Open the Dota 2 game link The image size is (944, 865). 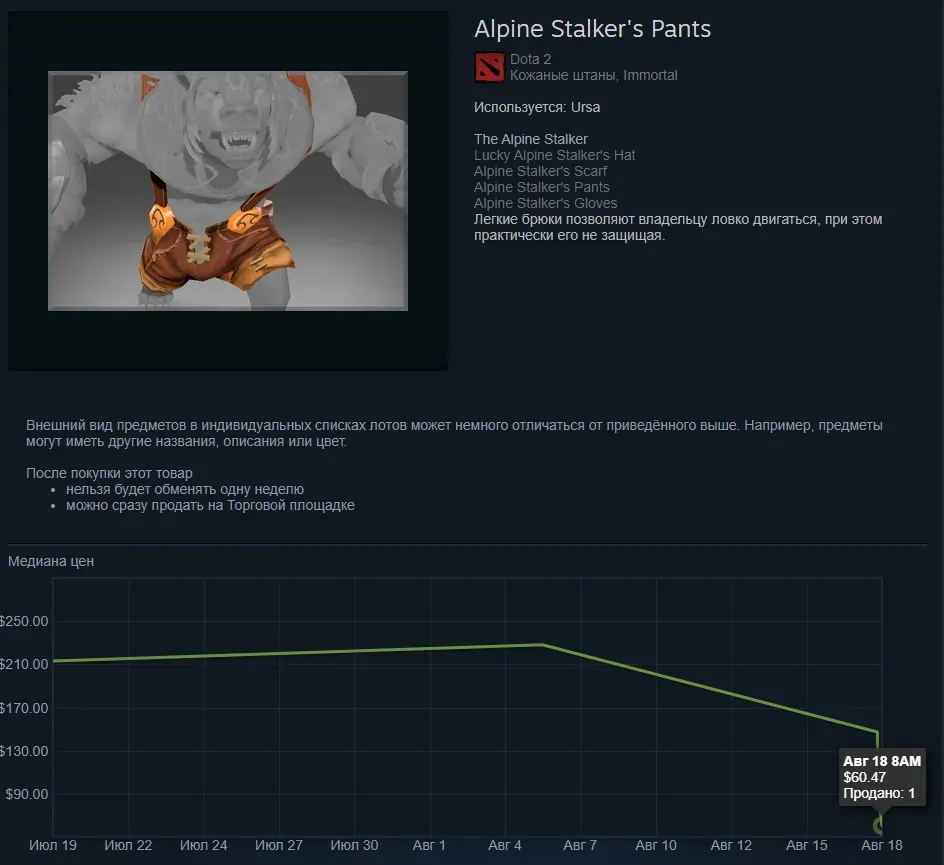pyautogui.click(x=530, y=59)
